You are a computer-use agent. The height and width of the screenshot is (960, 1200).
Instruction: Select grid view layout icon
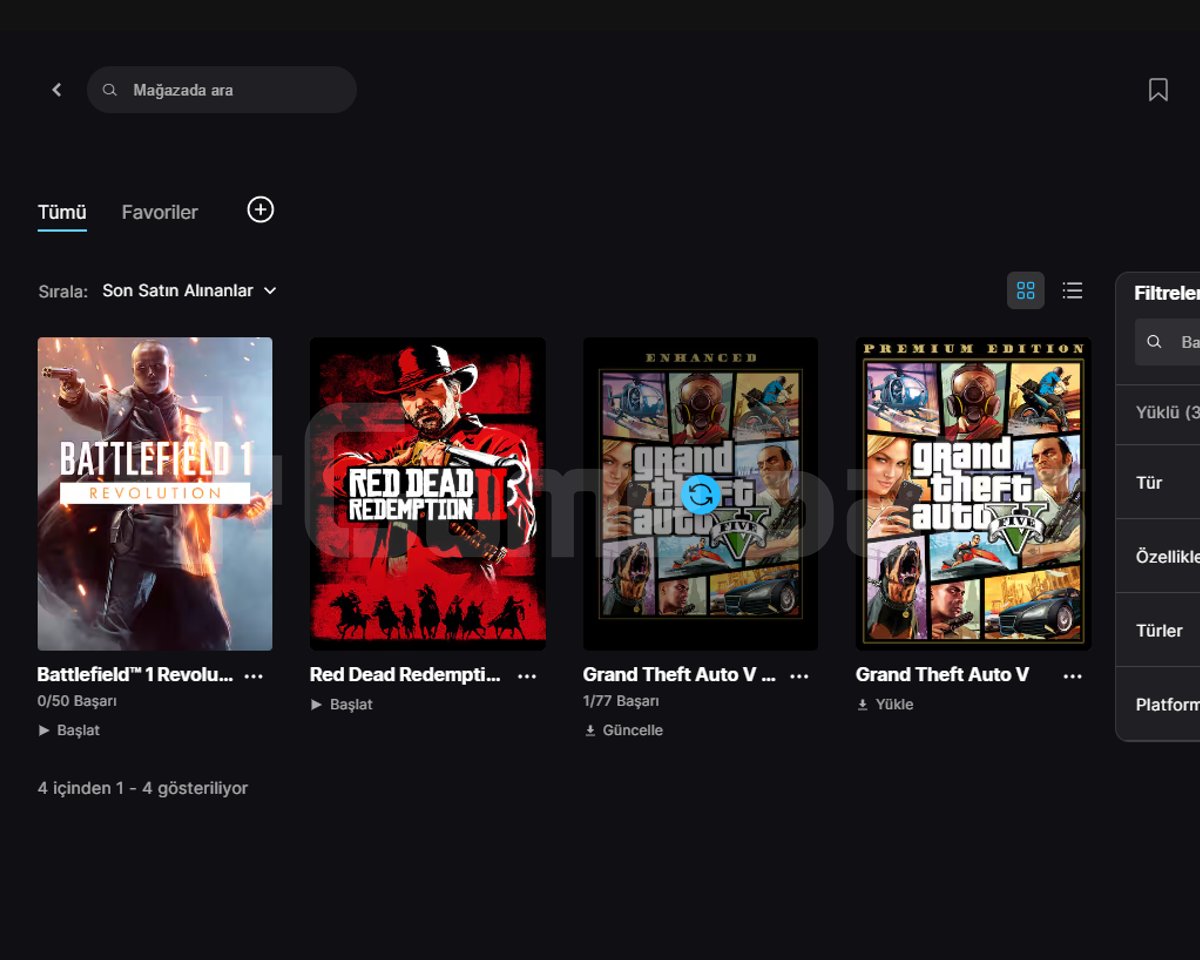tap(1025, 291)
